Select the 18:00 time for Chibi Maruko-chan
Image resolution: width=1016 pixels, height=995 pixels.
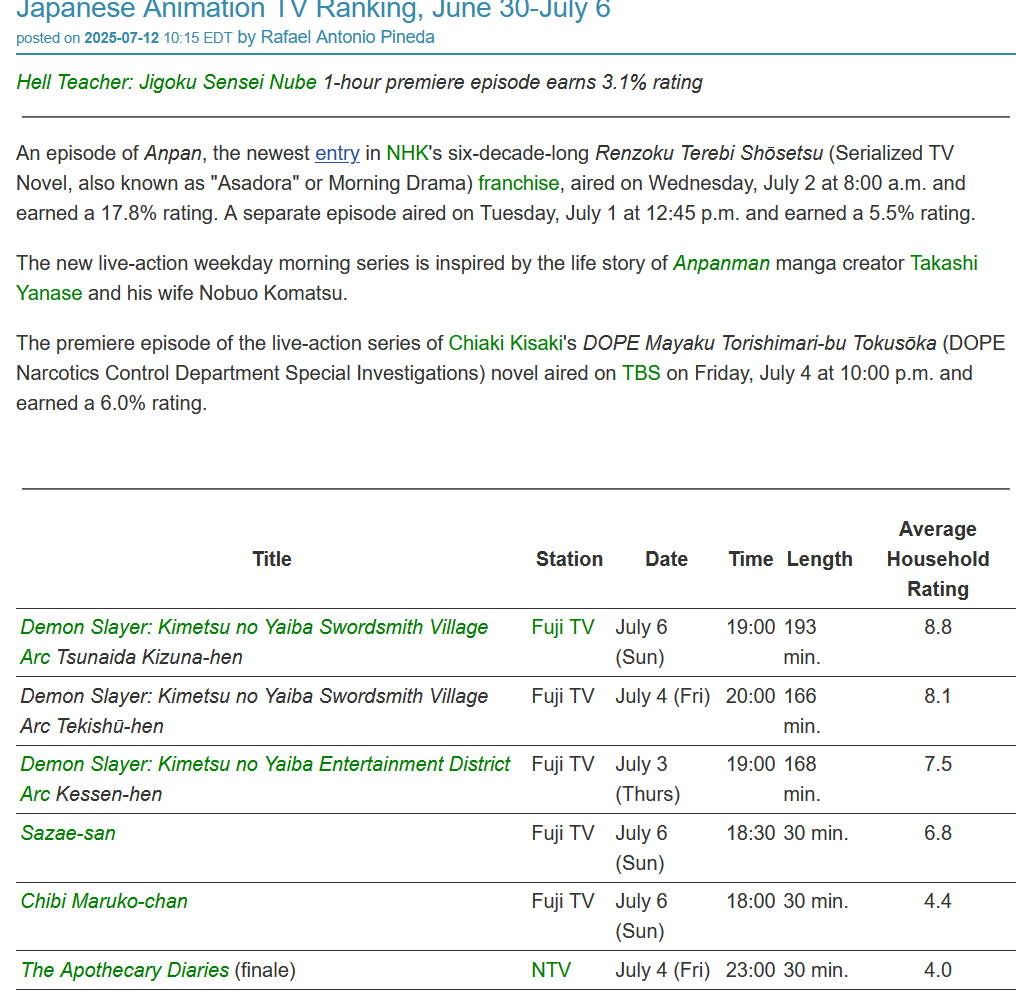tap(750, 901)
